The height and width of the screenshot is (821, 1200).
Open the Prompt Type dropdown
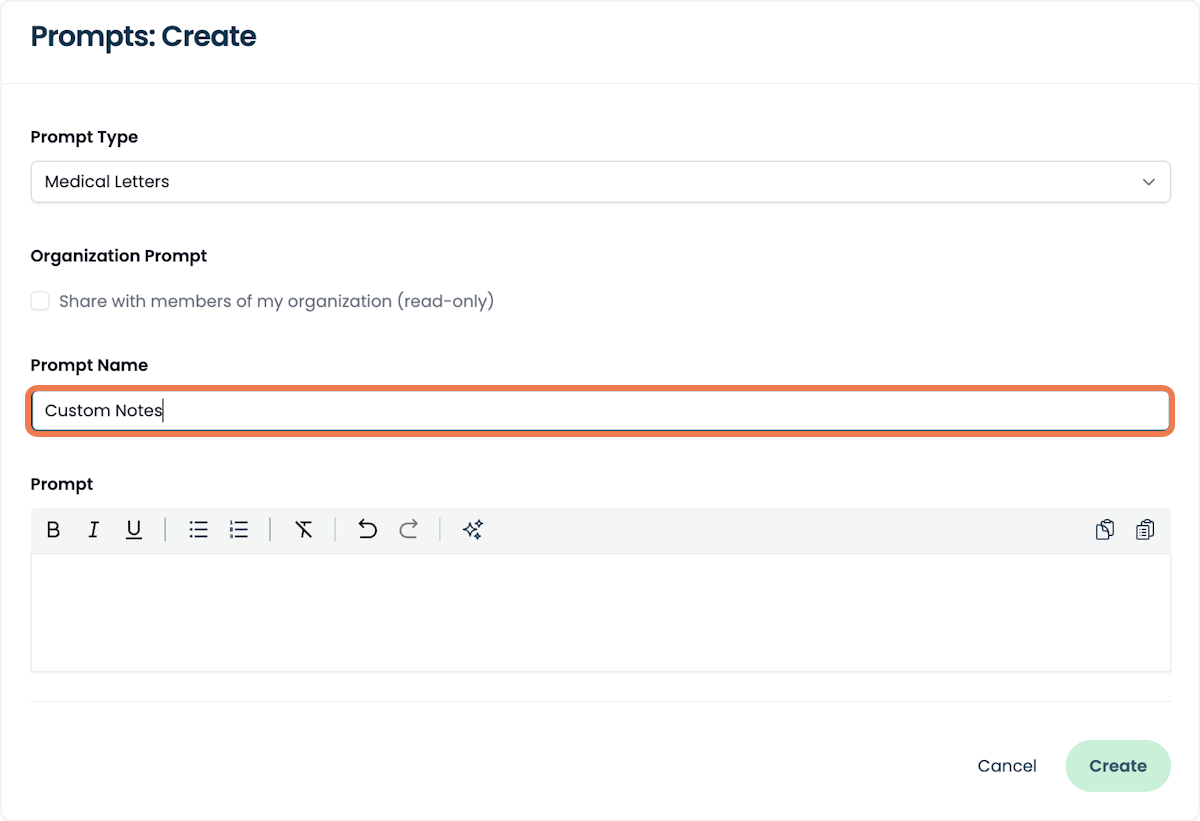coord(600,182)
